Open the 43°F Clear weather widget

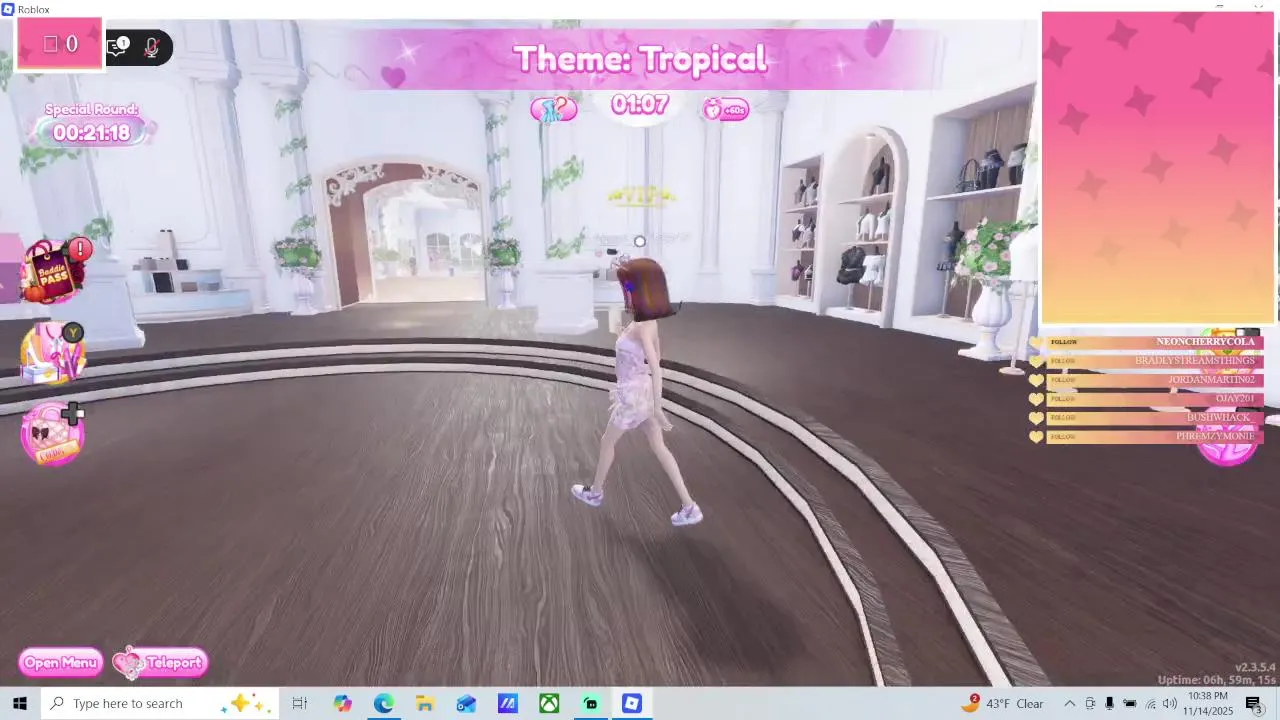(1003, 703)
